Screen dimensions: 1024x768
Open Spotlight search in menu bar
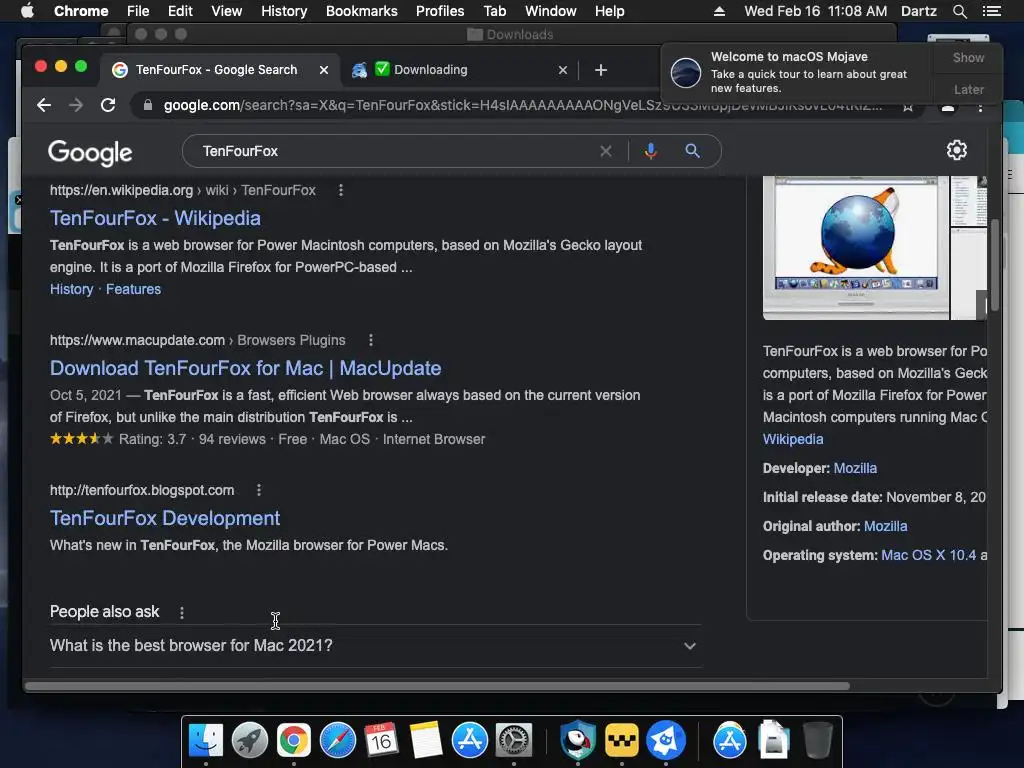[959, 11]
